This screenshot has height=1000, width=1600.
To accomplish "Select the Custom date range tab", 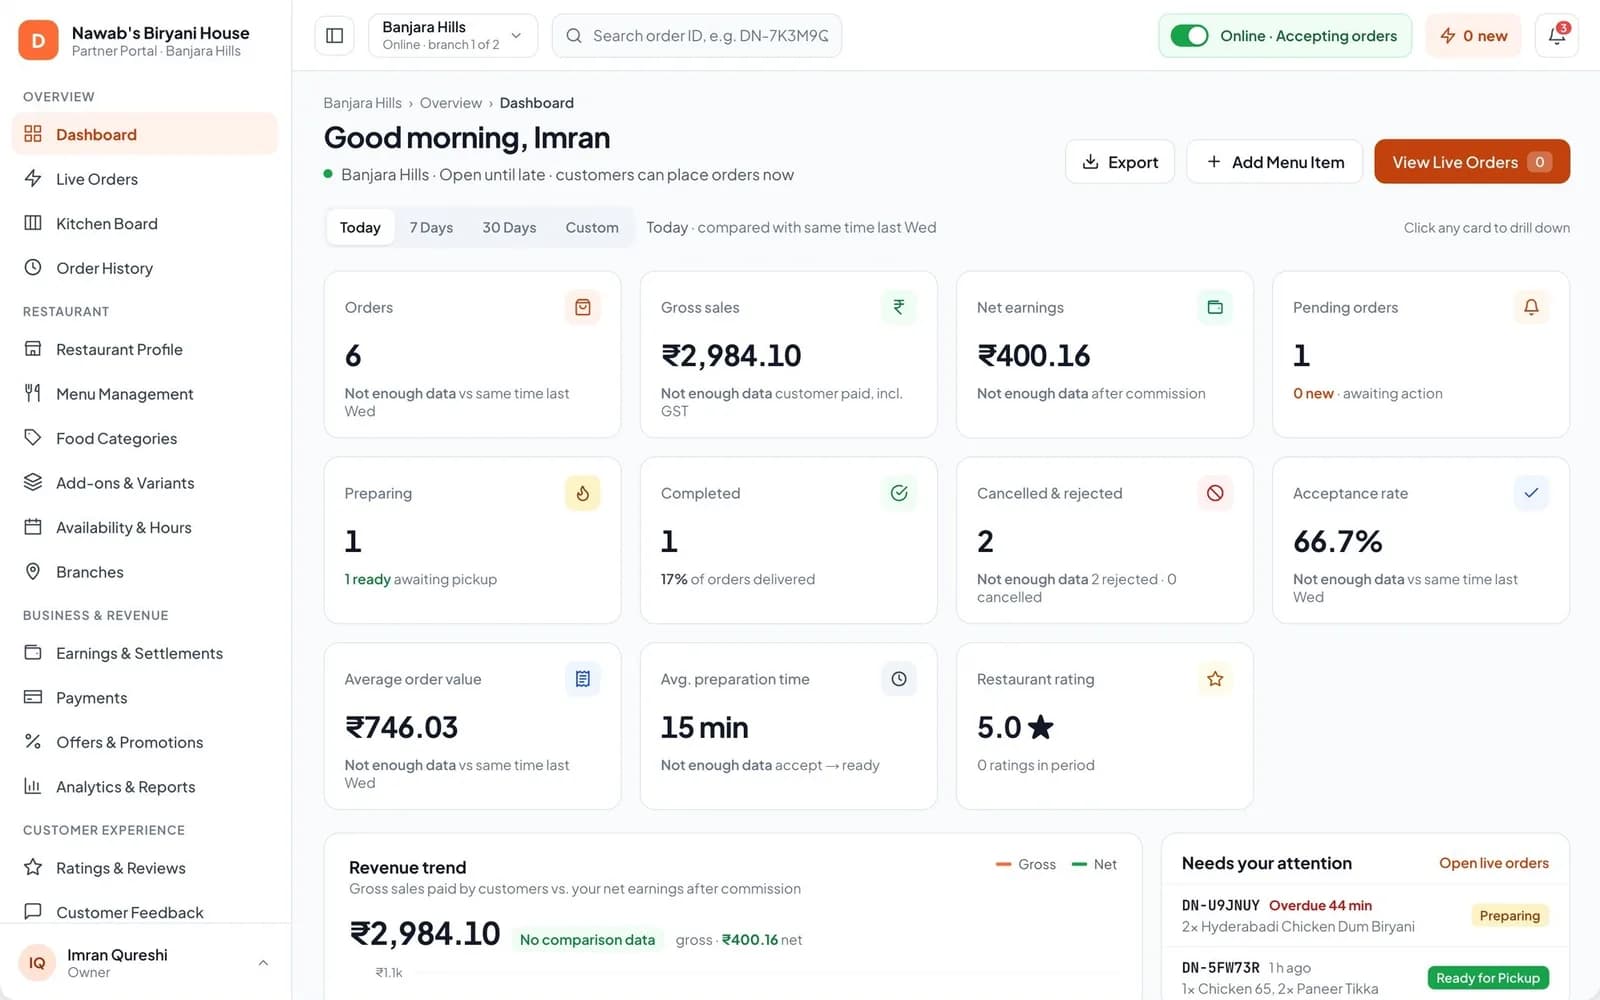I will point(592,227).
